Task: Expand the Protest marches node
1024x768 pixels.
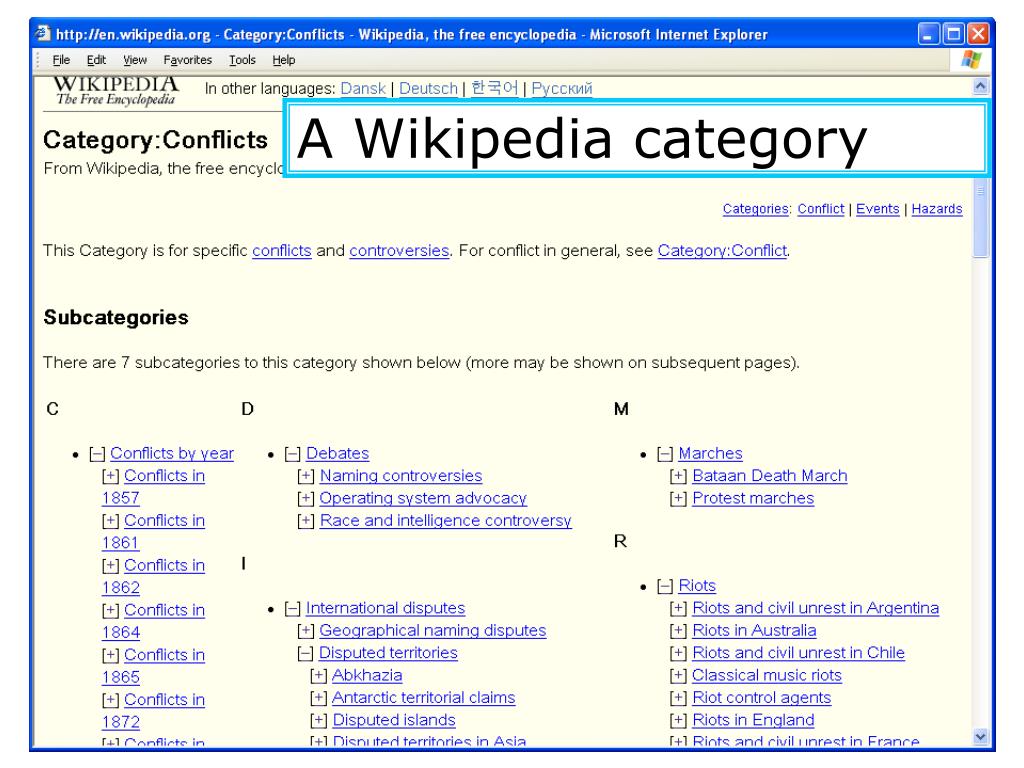Action: 679,499
